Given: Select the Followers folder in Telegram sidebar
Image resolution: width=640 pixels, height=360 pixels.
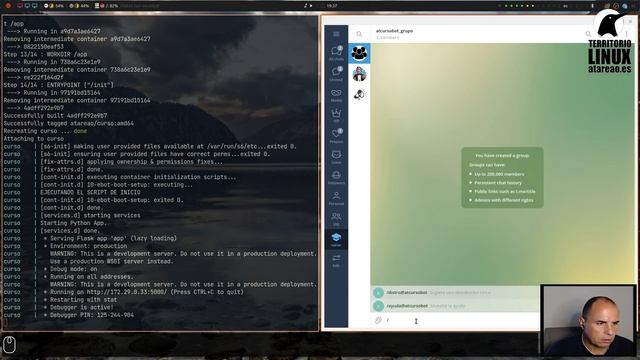Looking at the screenshot, I should [336, 177].
